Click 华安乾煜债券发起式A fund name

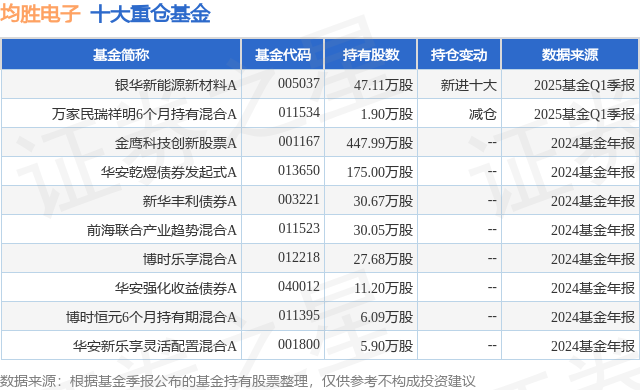click(x=169, y=172)
